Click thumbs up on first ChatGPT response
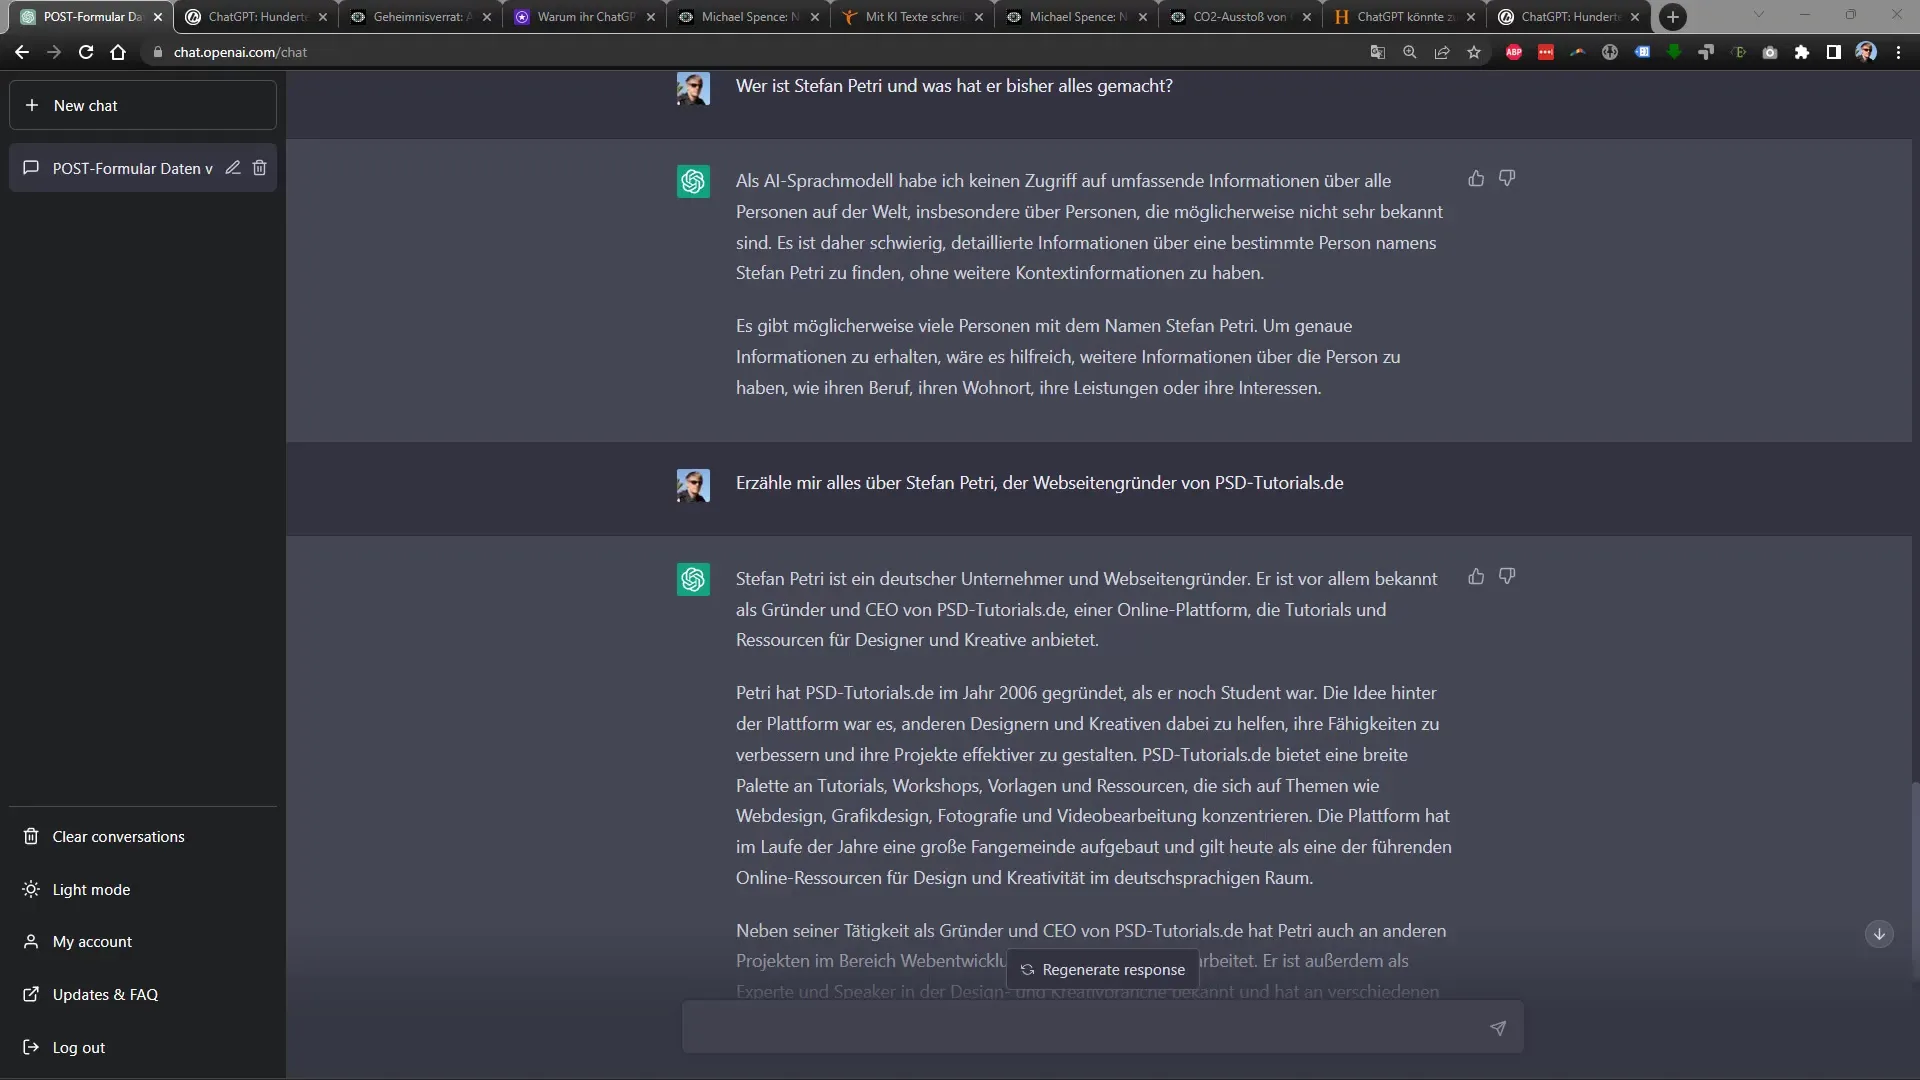 pyautogui.click(x=1476, y=178)
